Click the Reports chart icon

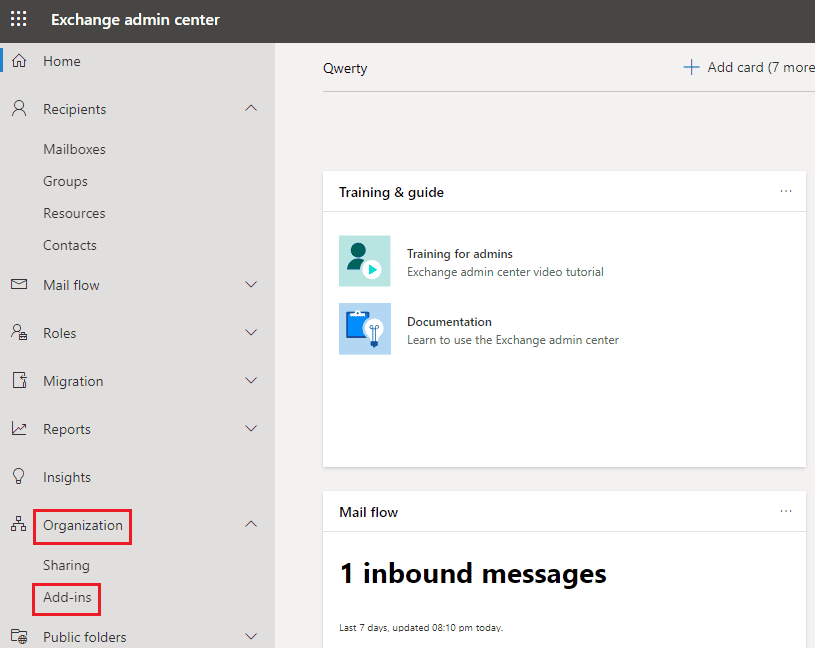pos(19,429)
